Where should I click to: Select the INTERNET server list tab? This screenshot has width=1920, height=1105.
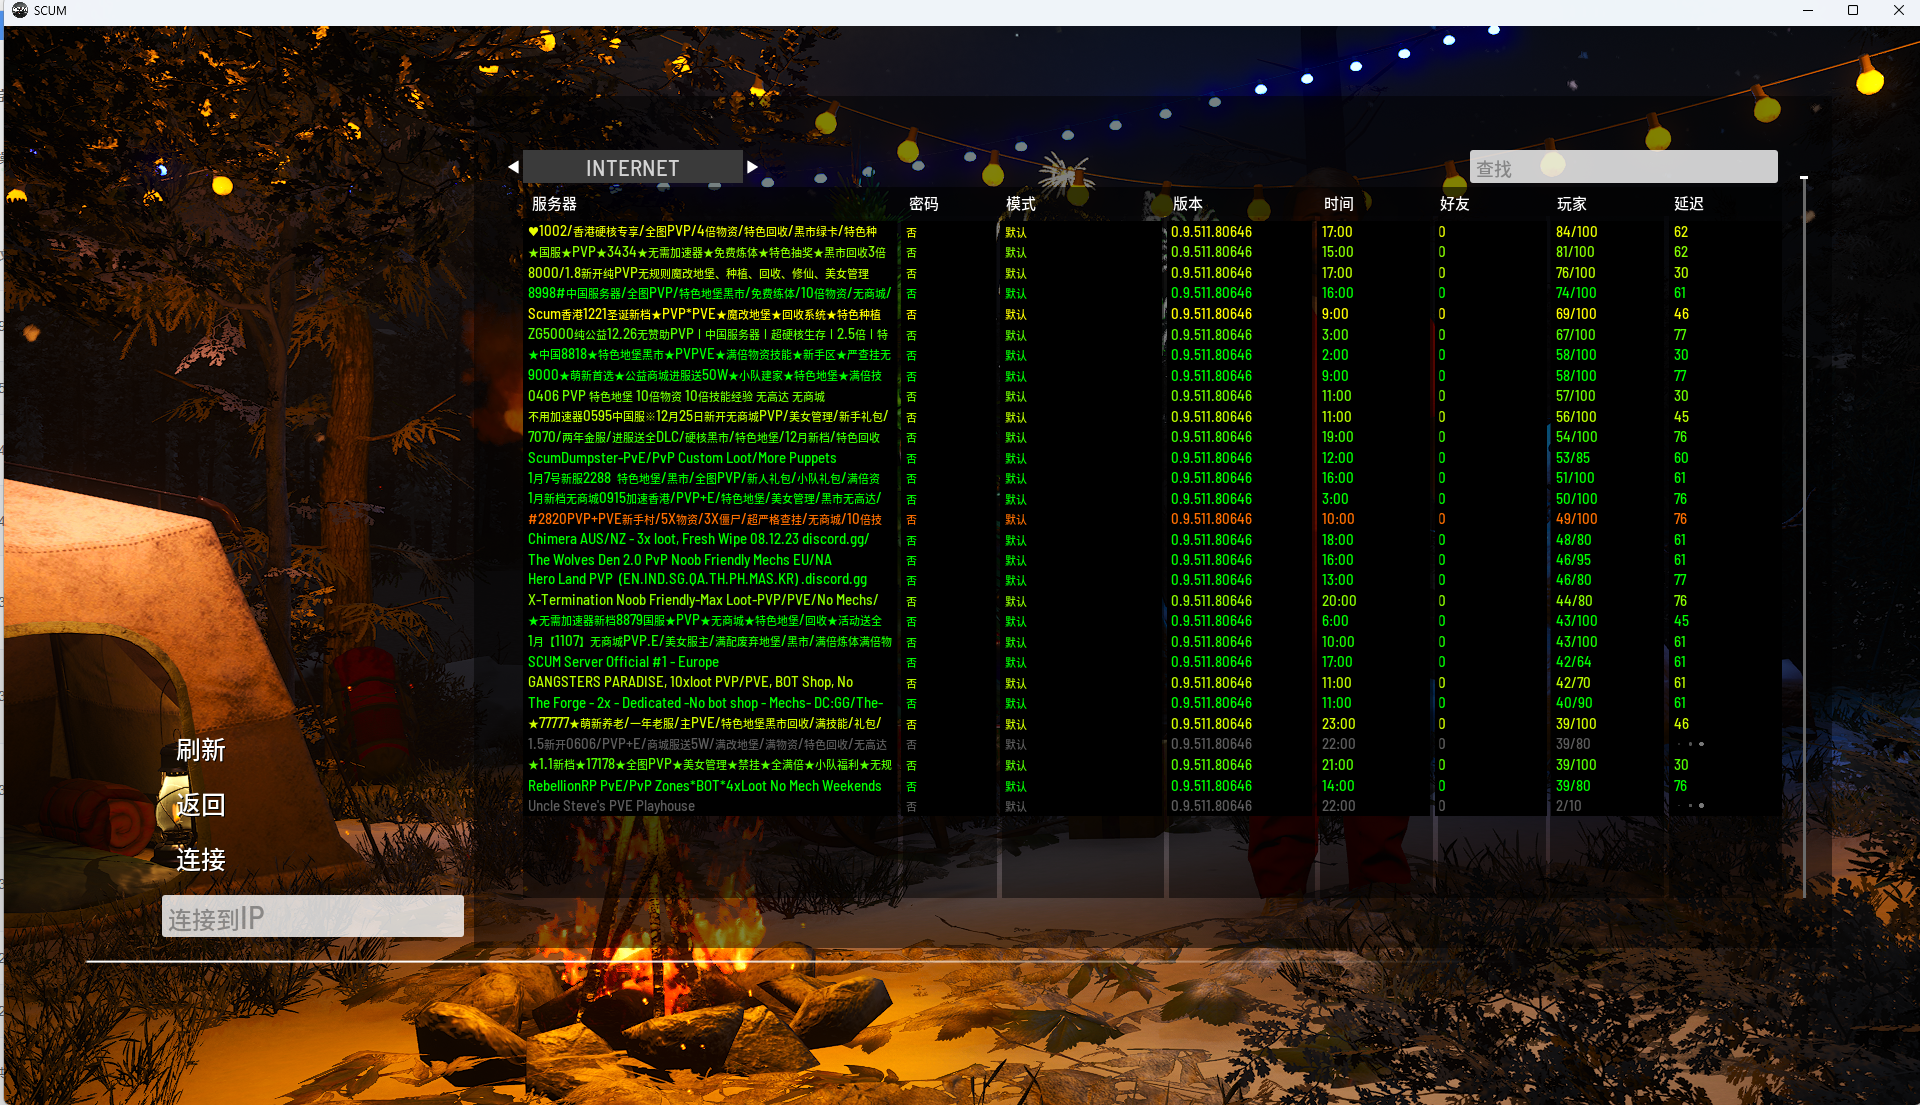click(632, 168)
